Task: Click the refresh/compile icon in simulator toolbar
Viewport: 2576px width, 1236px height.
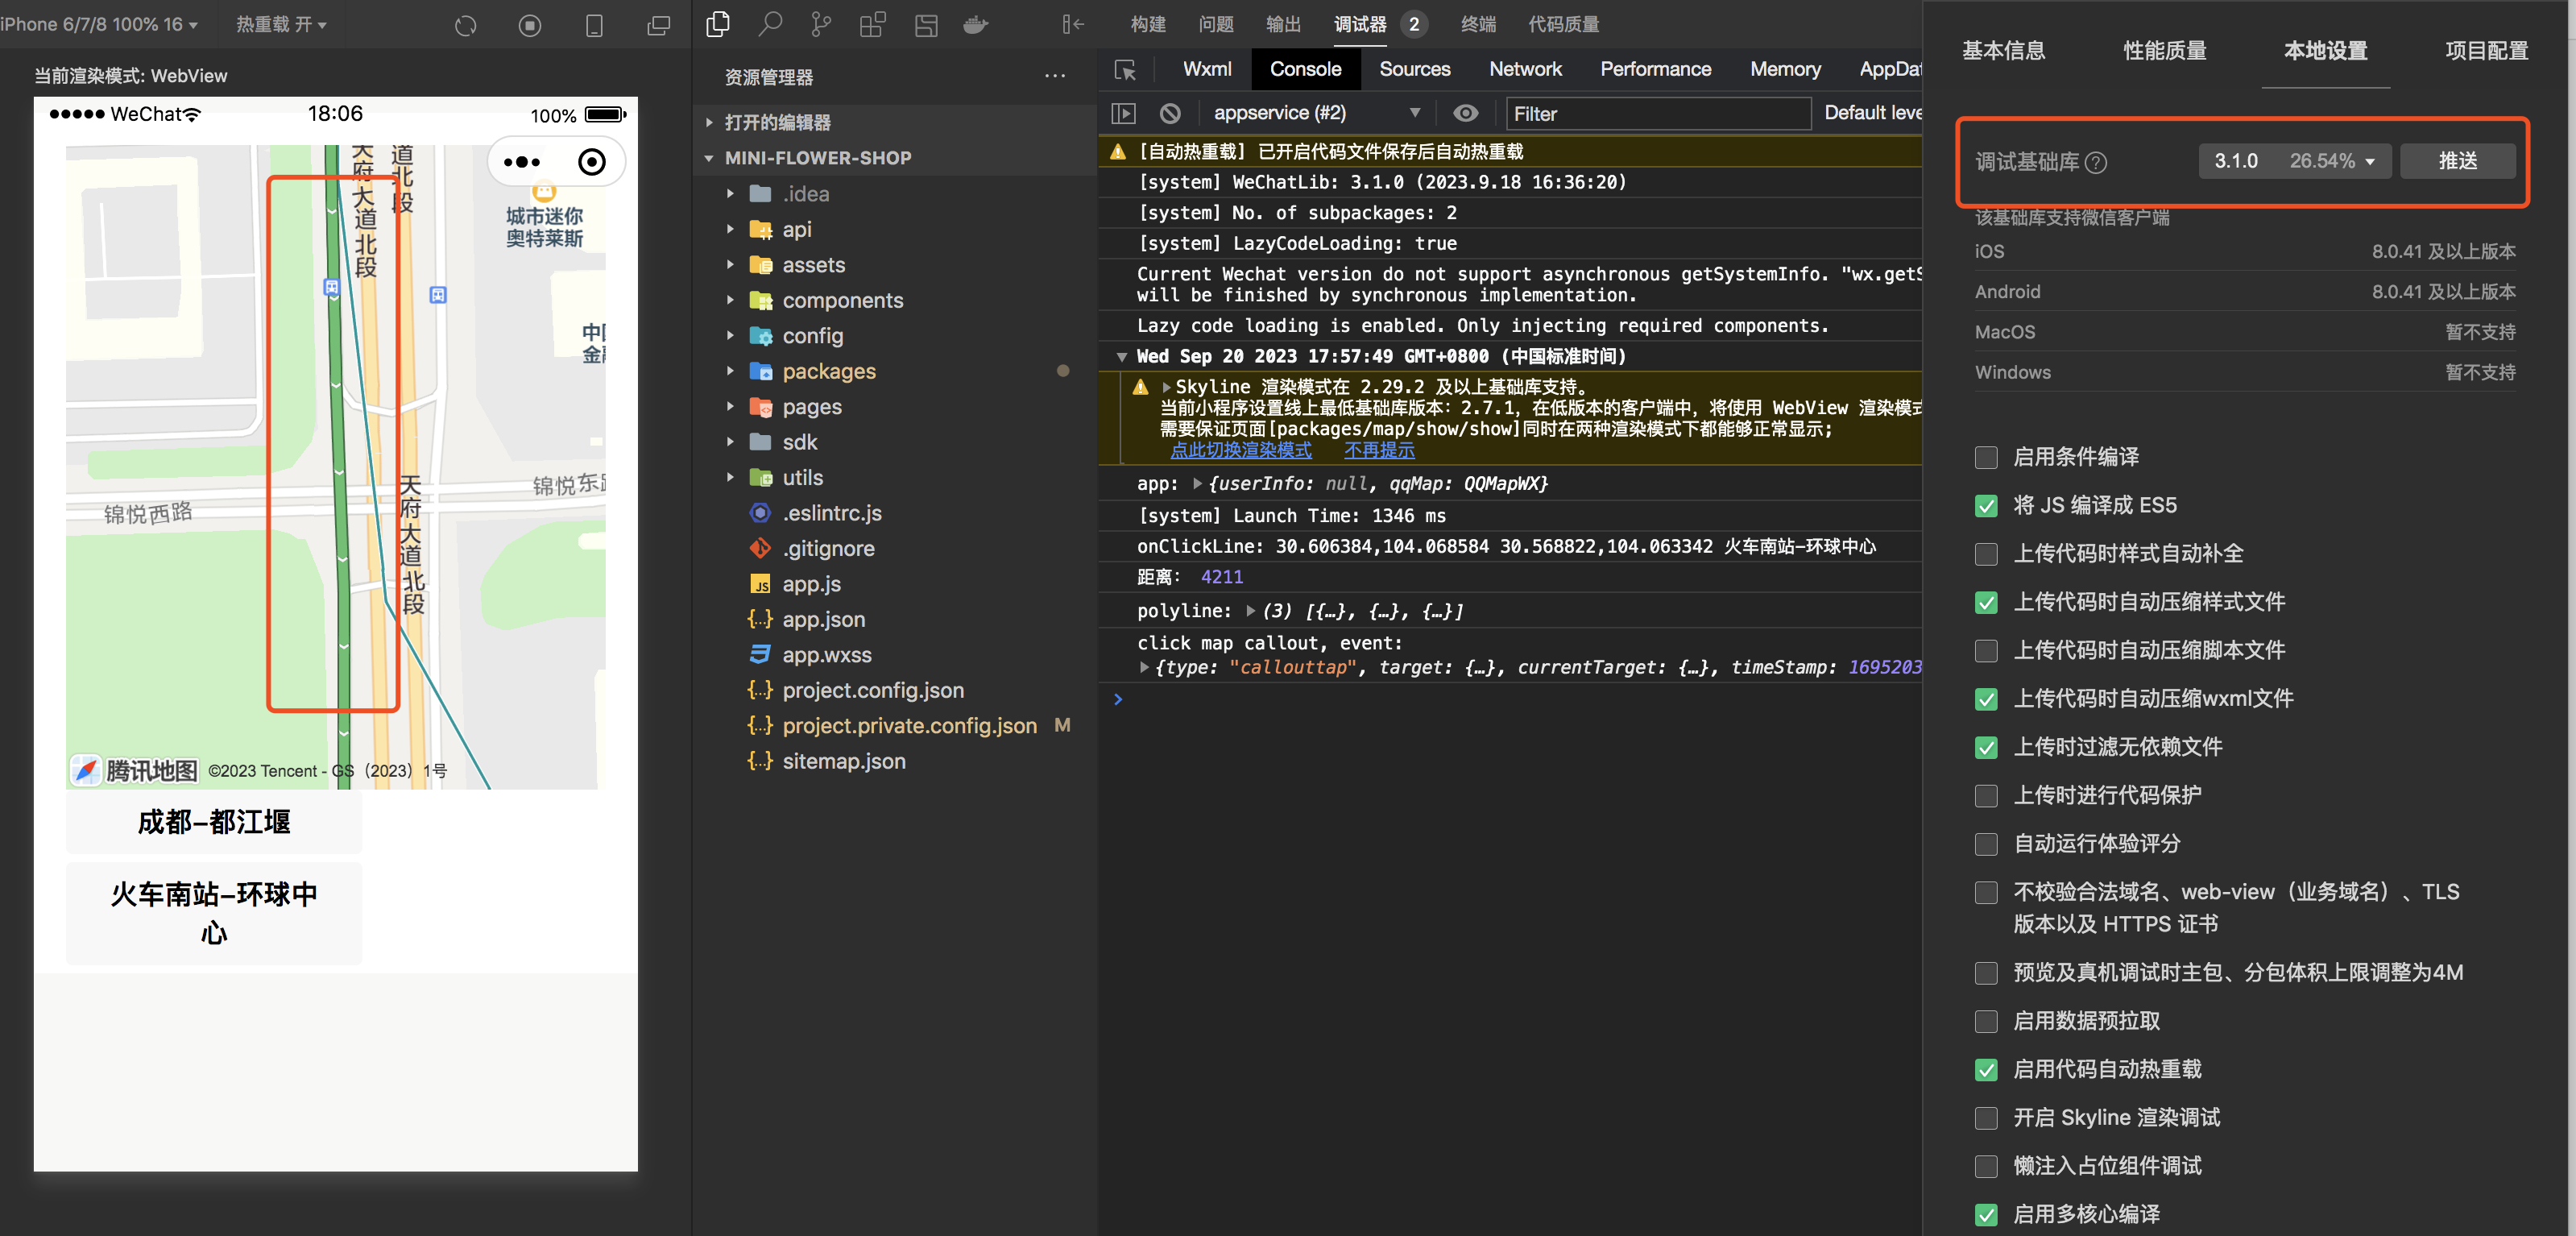Action: coord(466,25)
